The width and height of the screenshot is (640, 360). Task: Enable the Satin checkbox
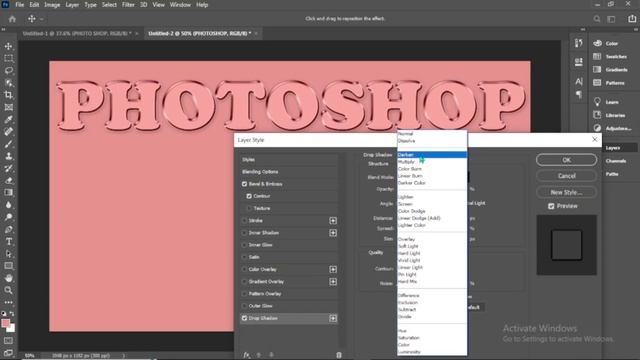coord(244,257)
